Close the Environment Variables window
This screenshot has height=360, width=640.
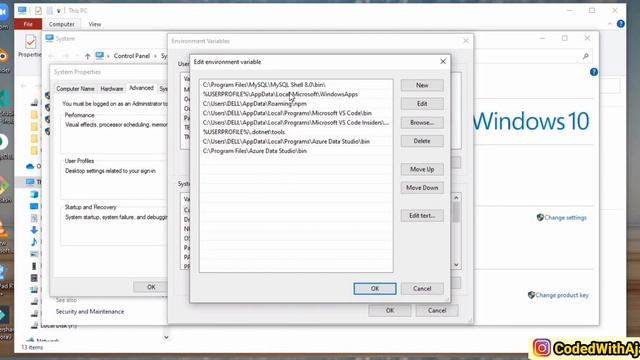click(466, 41)
